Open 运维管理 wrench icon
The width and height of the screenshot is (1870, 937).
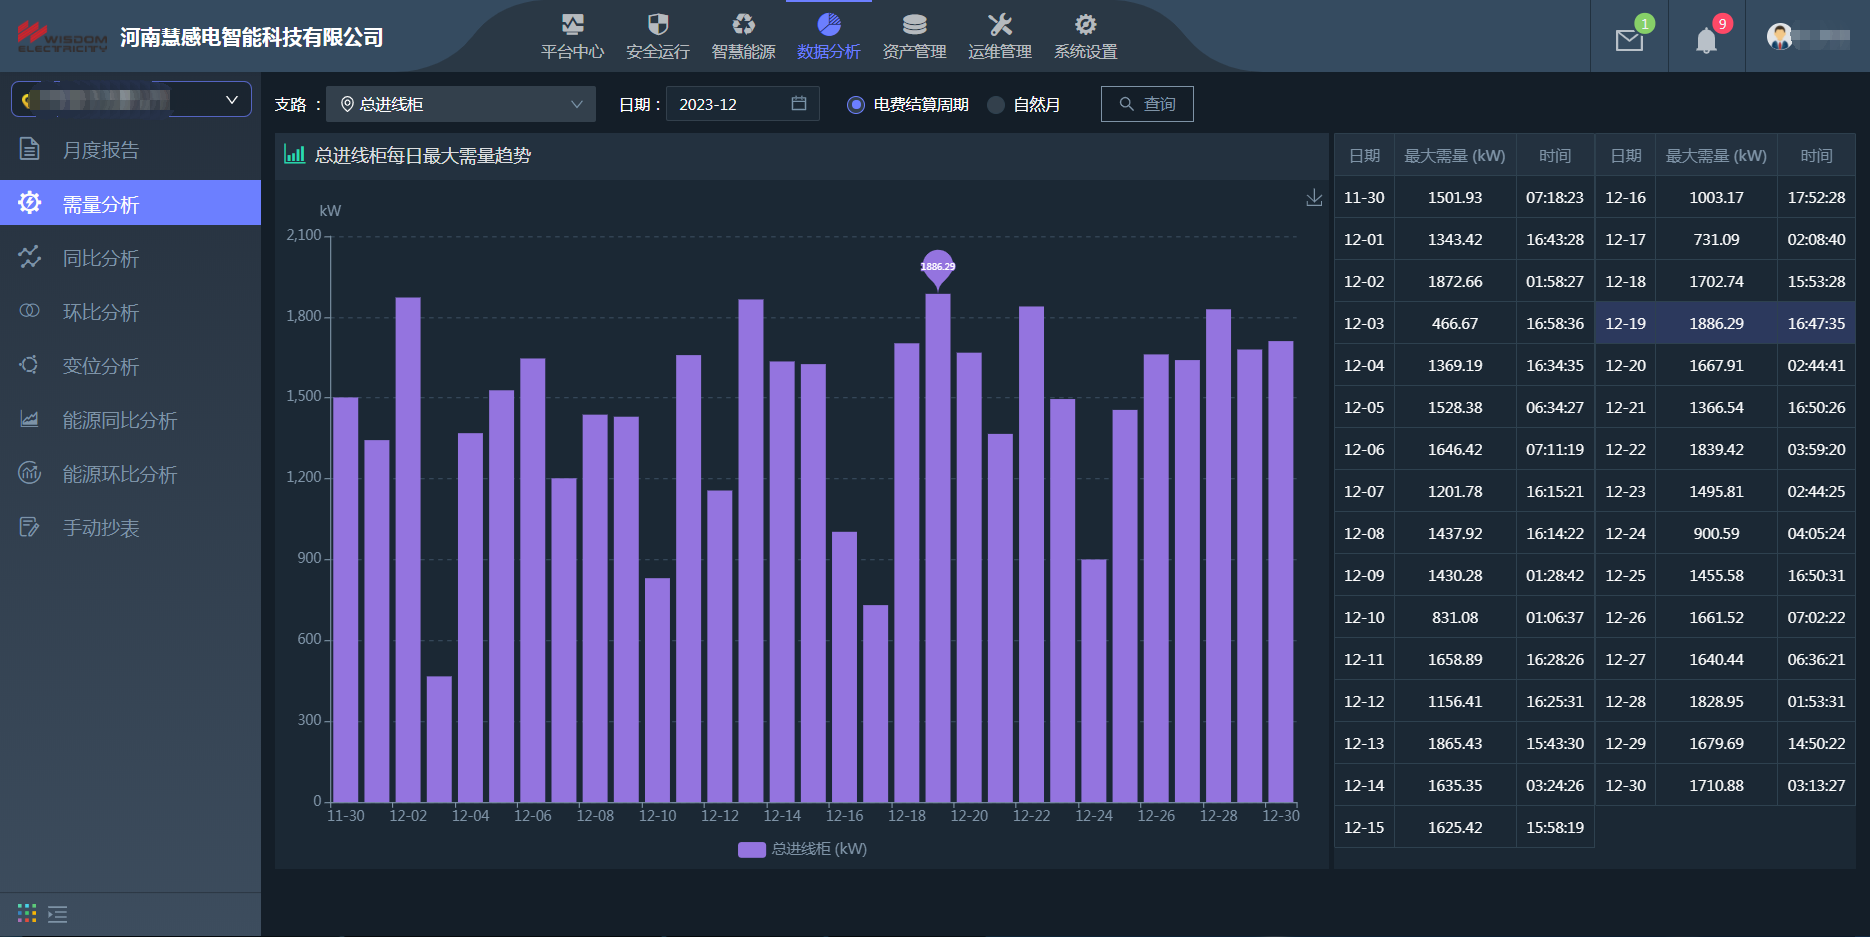pyautogui.click(x=999, y=25)
